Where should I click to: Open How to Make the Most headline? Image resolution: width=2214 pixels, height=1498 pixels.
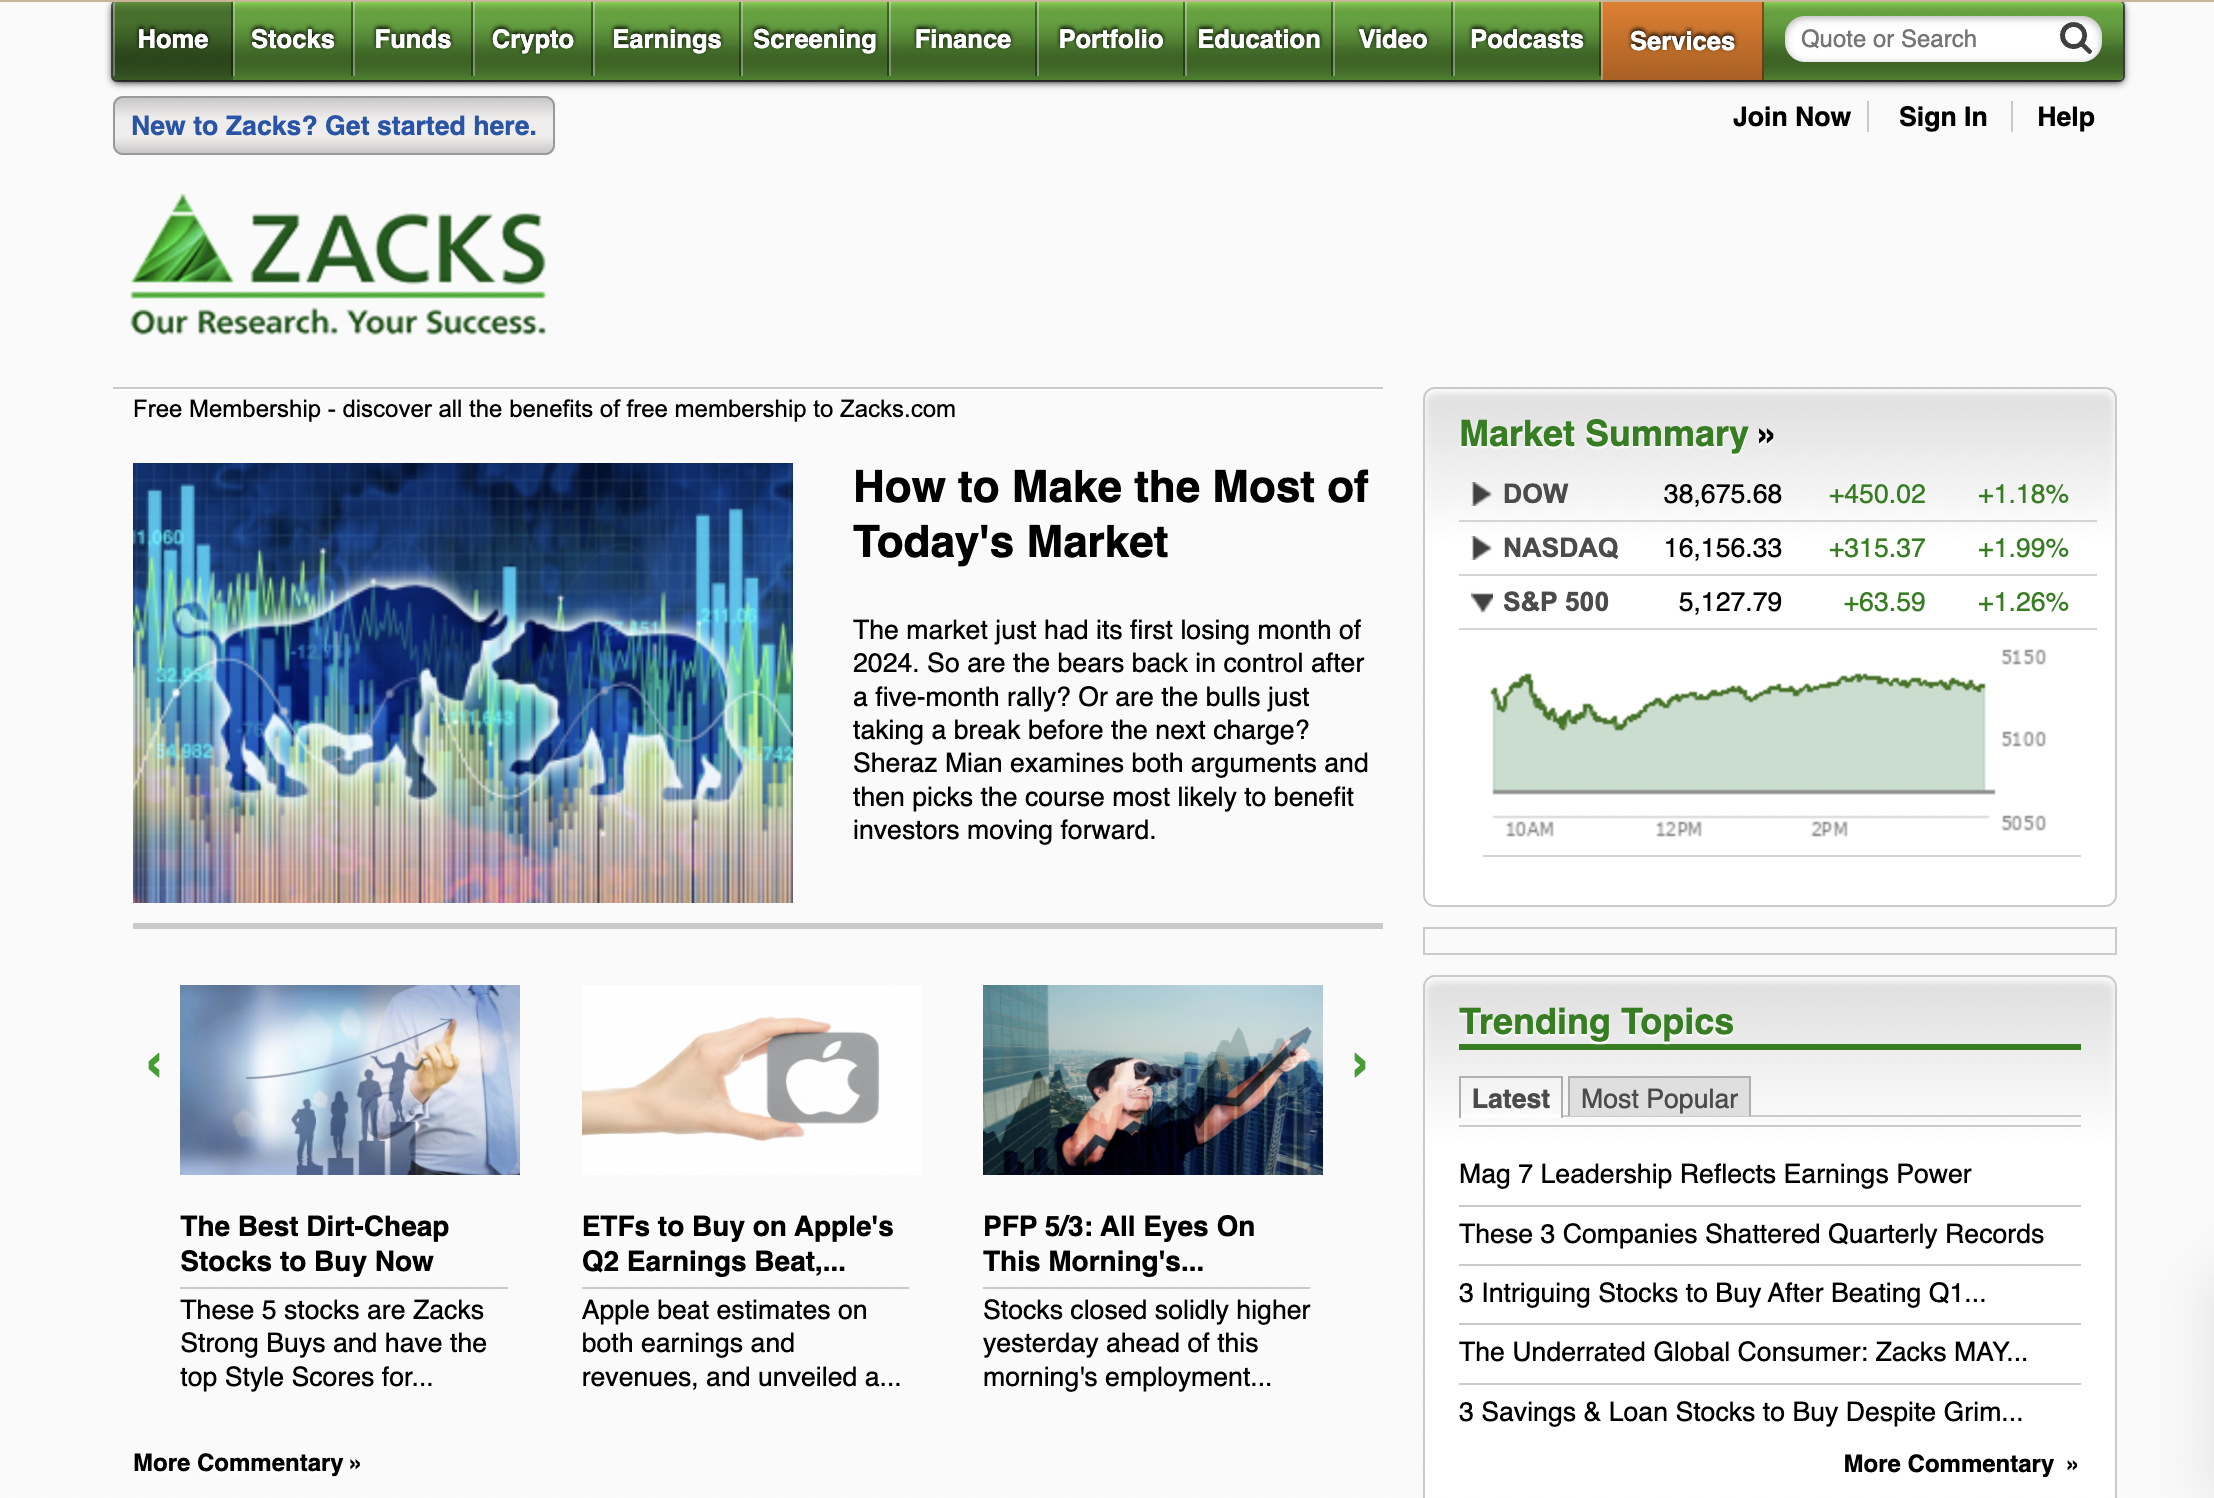tap(1110, 514)
